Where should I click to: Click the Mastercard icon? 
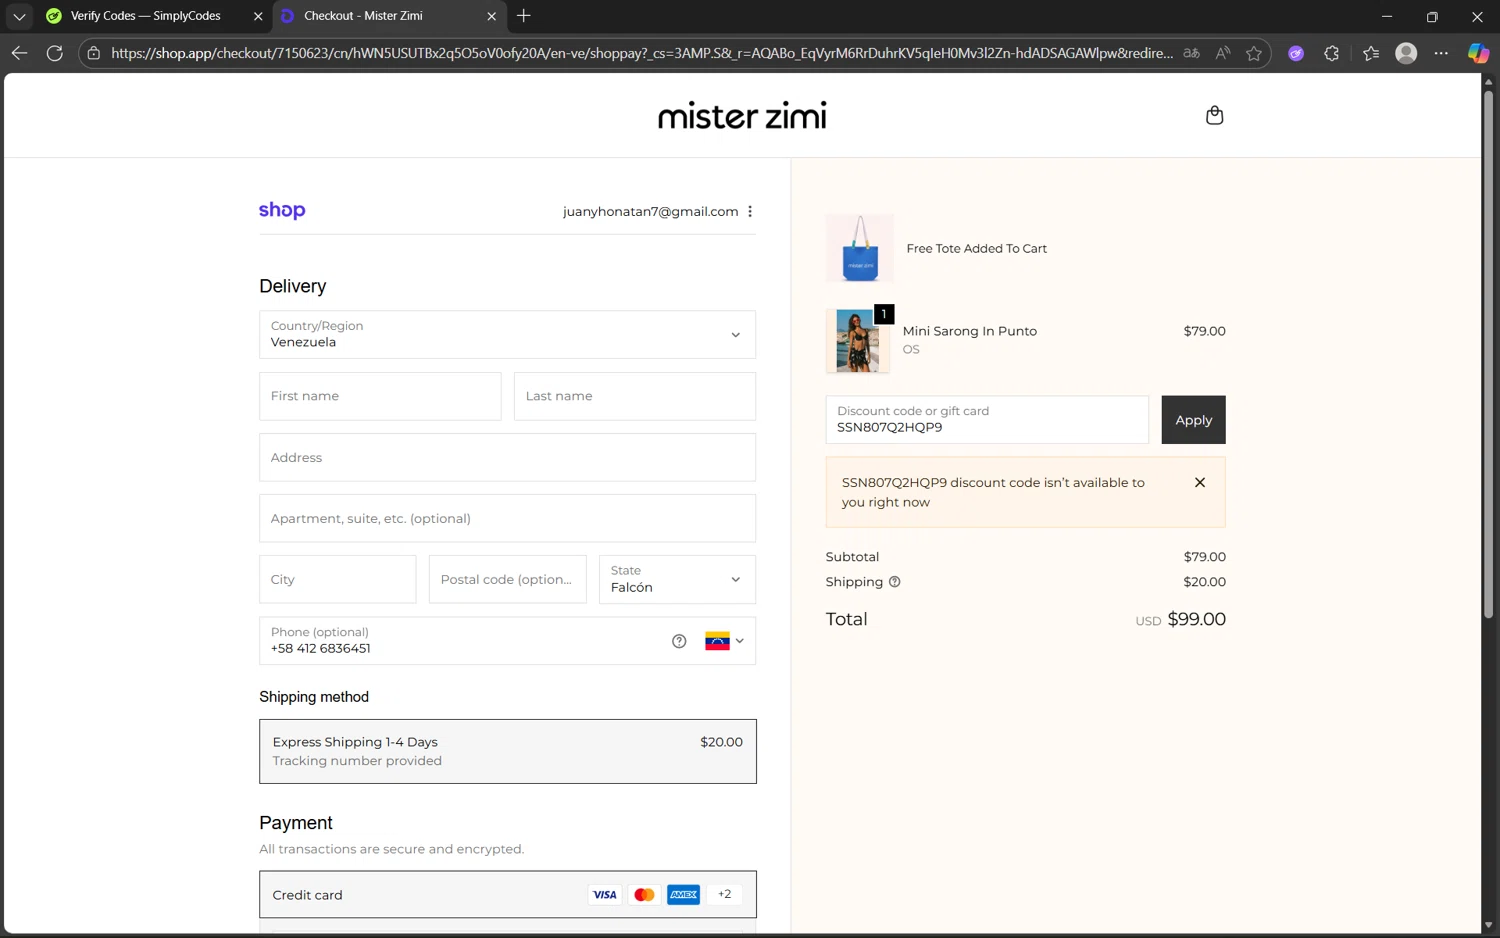644,895
